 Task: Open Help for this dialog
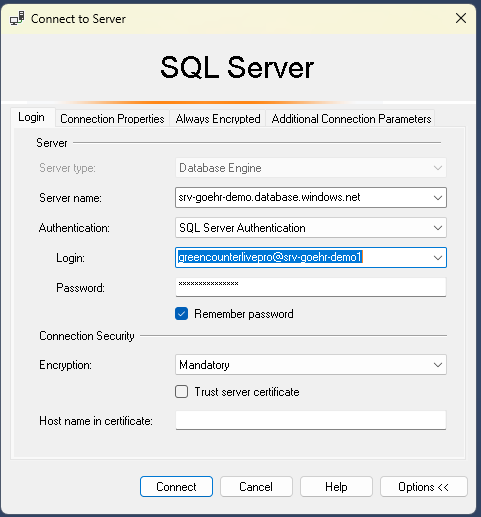pos(336,487)
